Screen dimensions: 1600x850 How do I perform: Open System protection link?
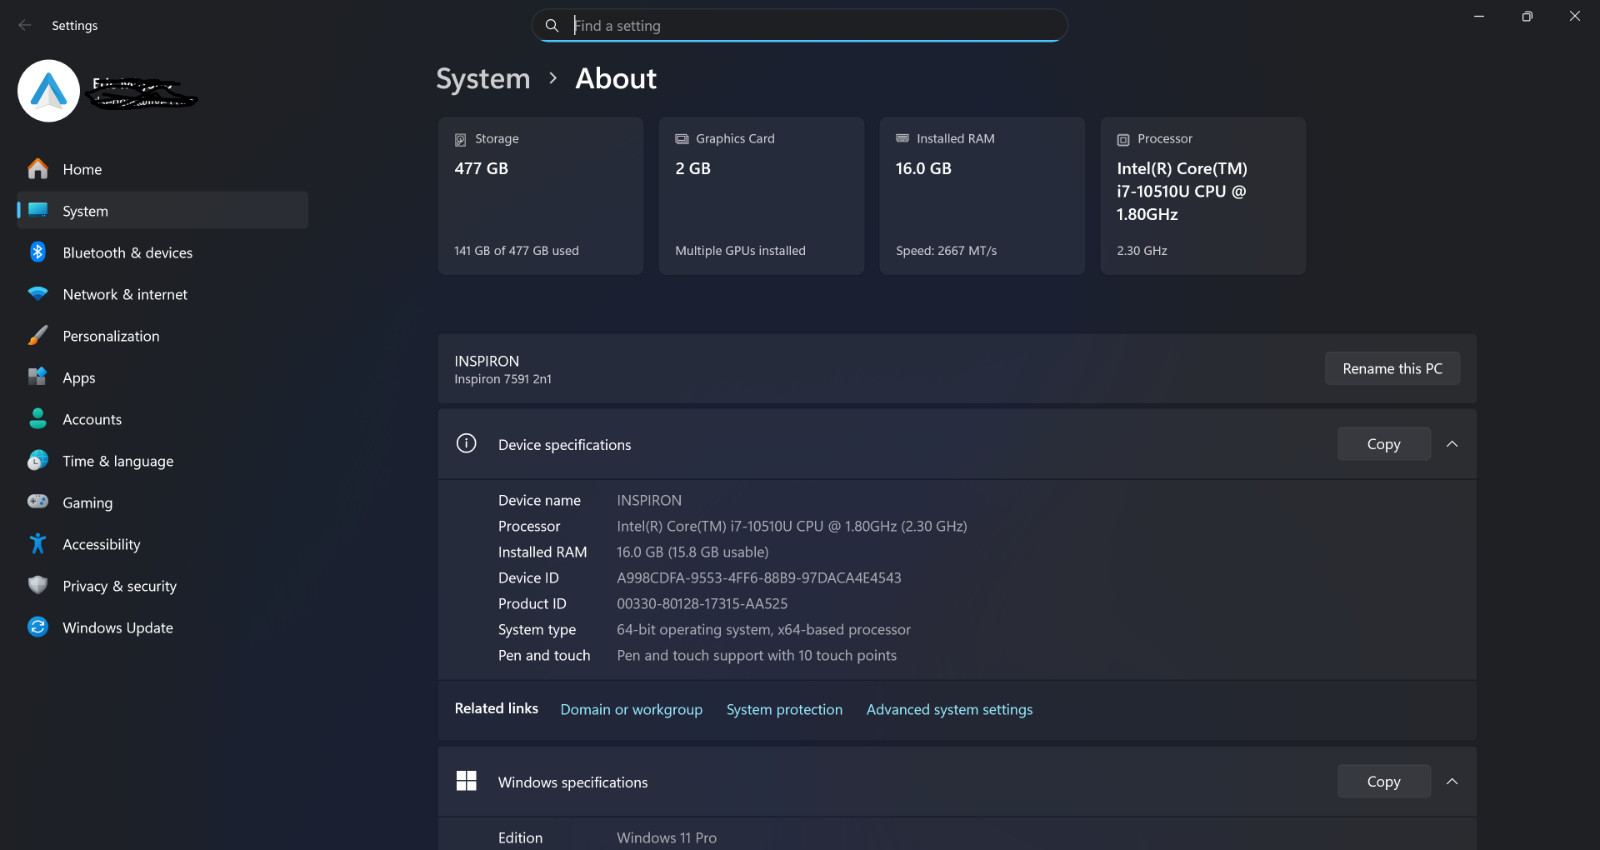[x=784, y=709]
